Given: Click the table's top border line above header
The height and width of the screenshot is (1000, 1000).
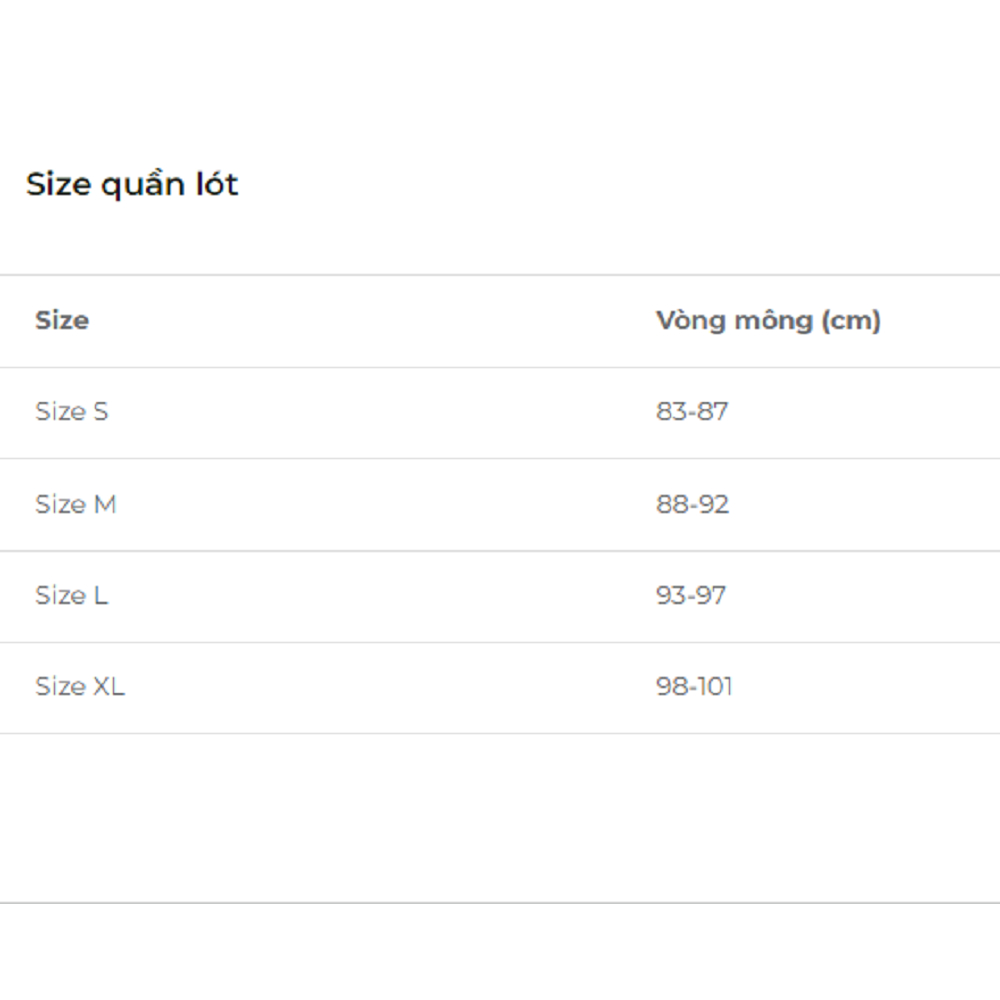Looking at the screenshot, I should pyautogui.click(x=500, y=275).
